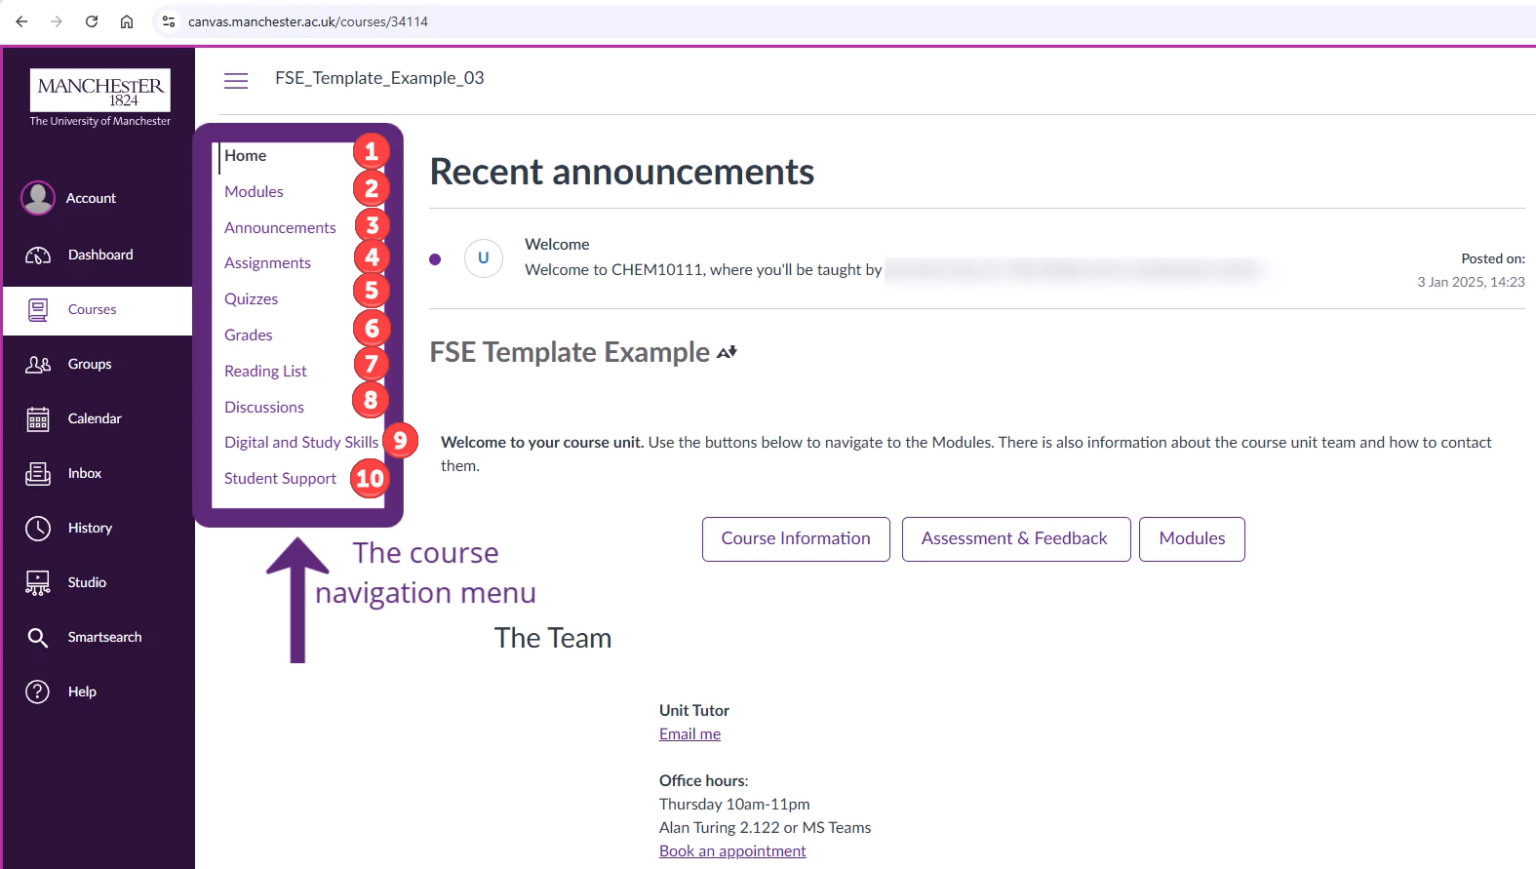Reload the page with the refresh icon
Image resolution: width=1536 pixels, height=869 pixels.
(x=90, y=21)
